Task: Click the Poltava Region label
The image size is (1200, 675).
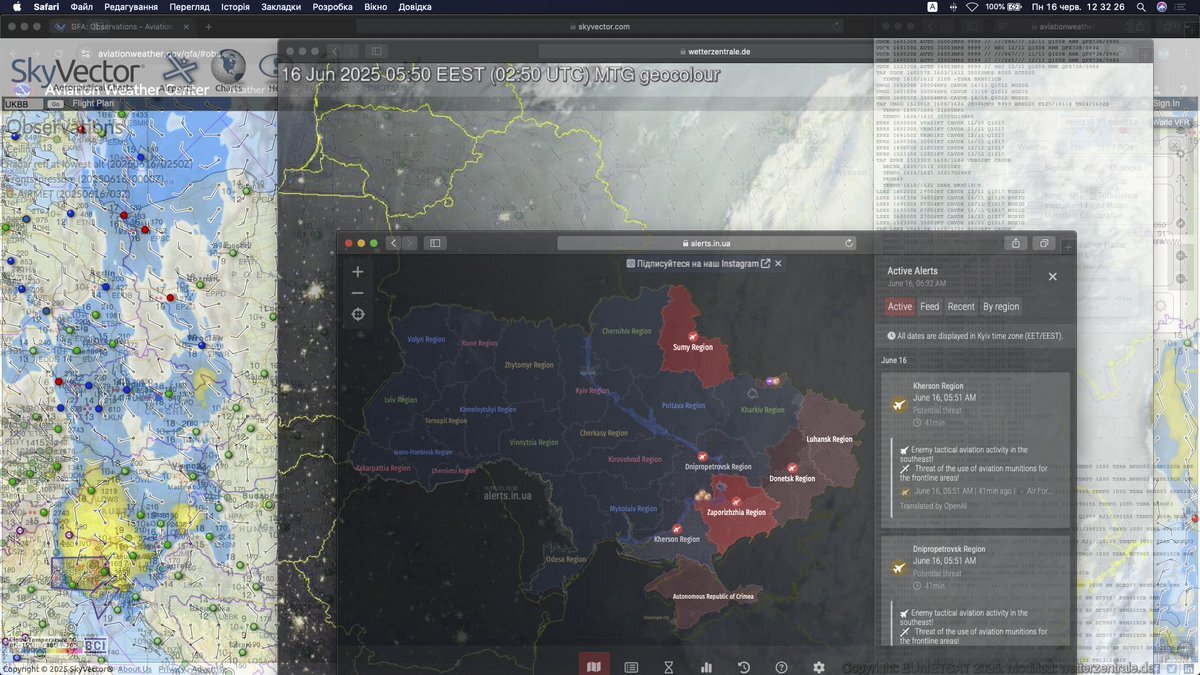Action: [x=685, y=405]
